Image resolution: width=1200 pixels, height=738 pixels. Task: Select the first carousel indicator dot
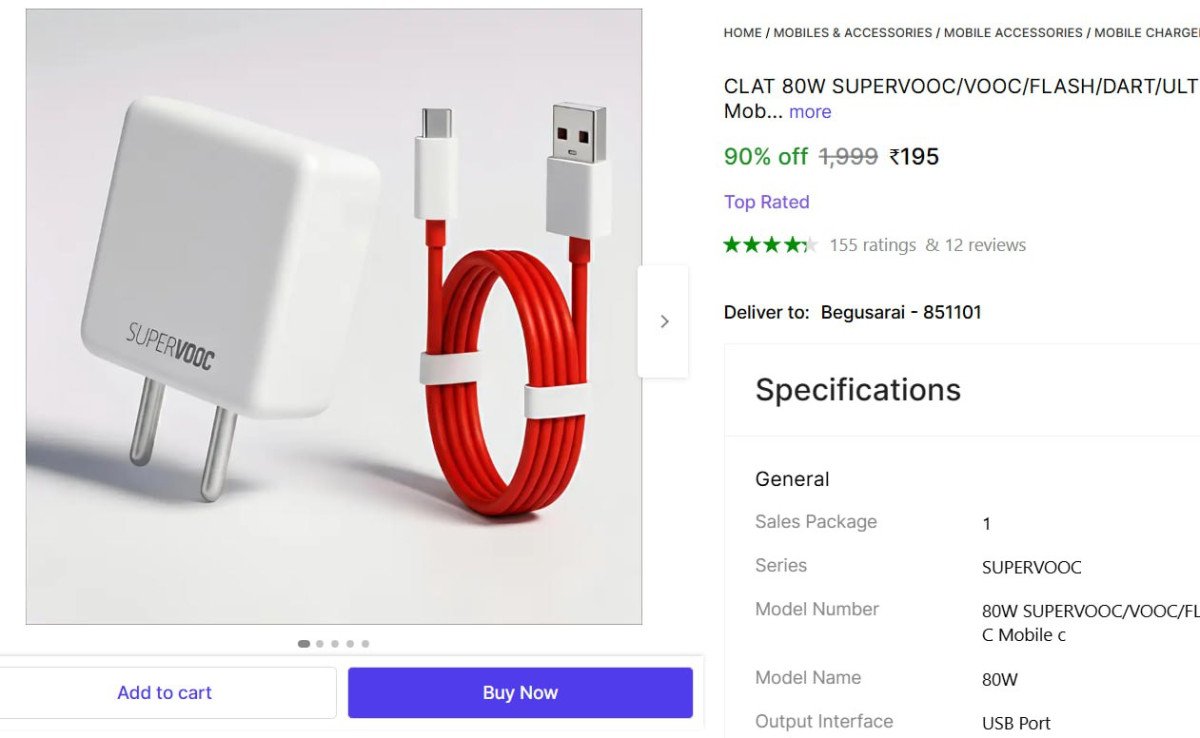point(304,644)
